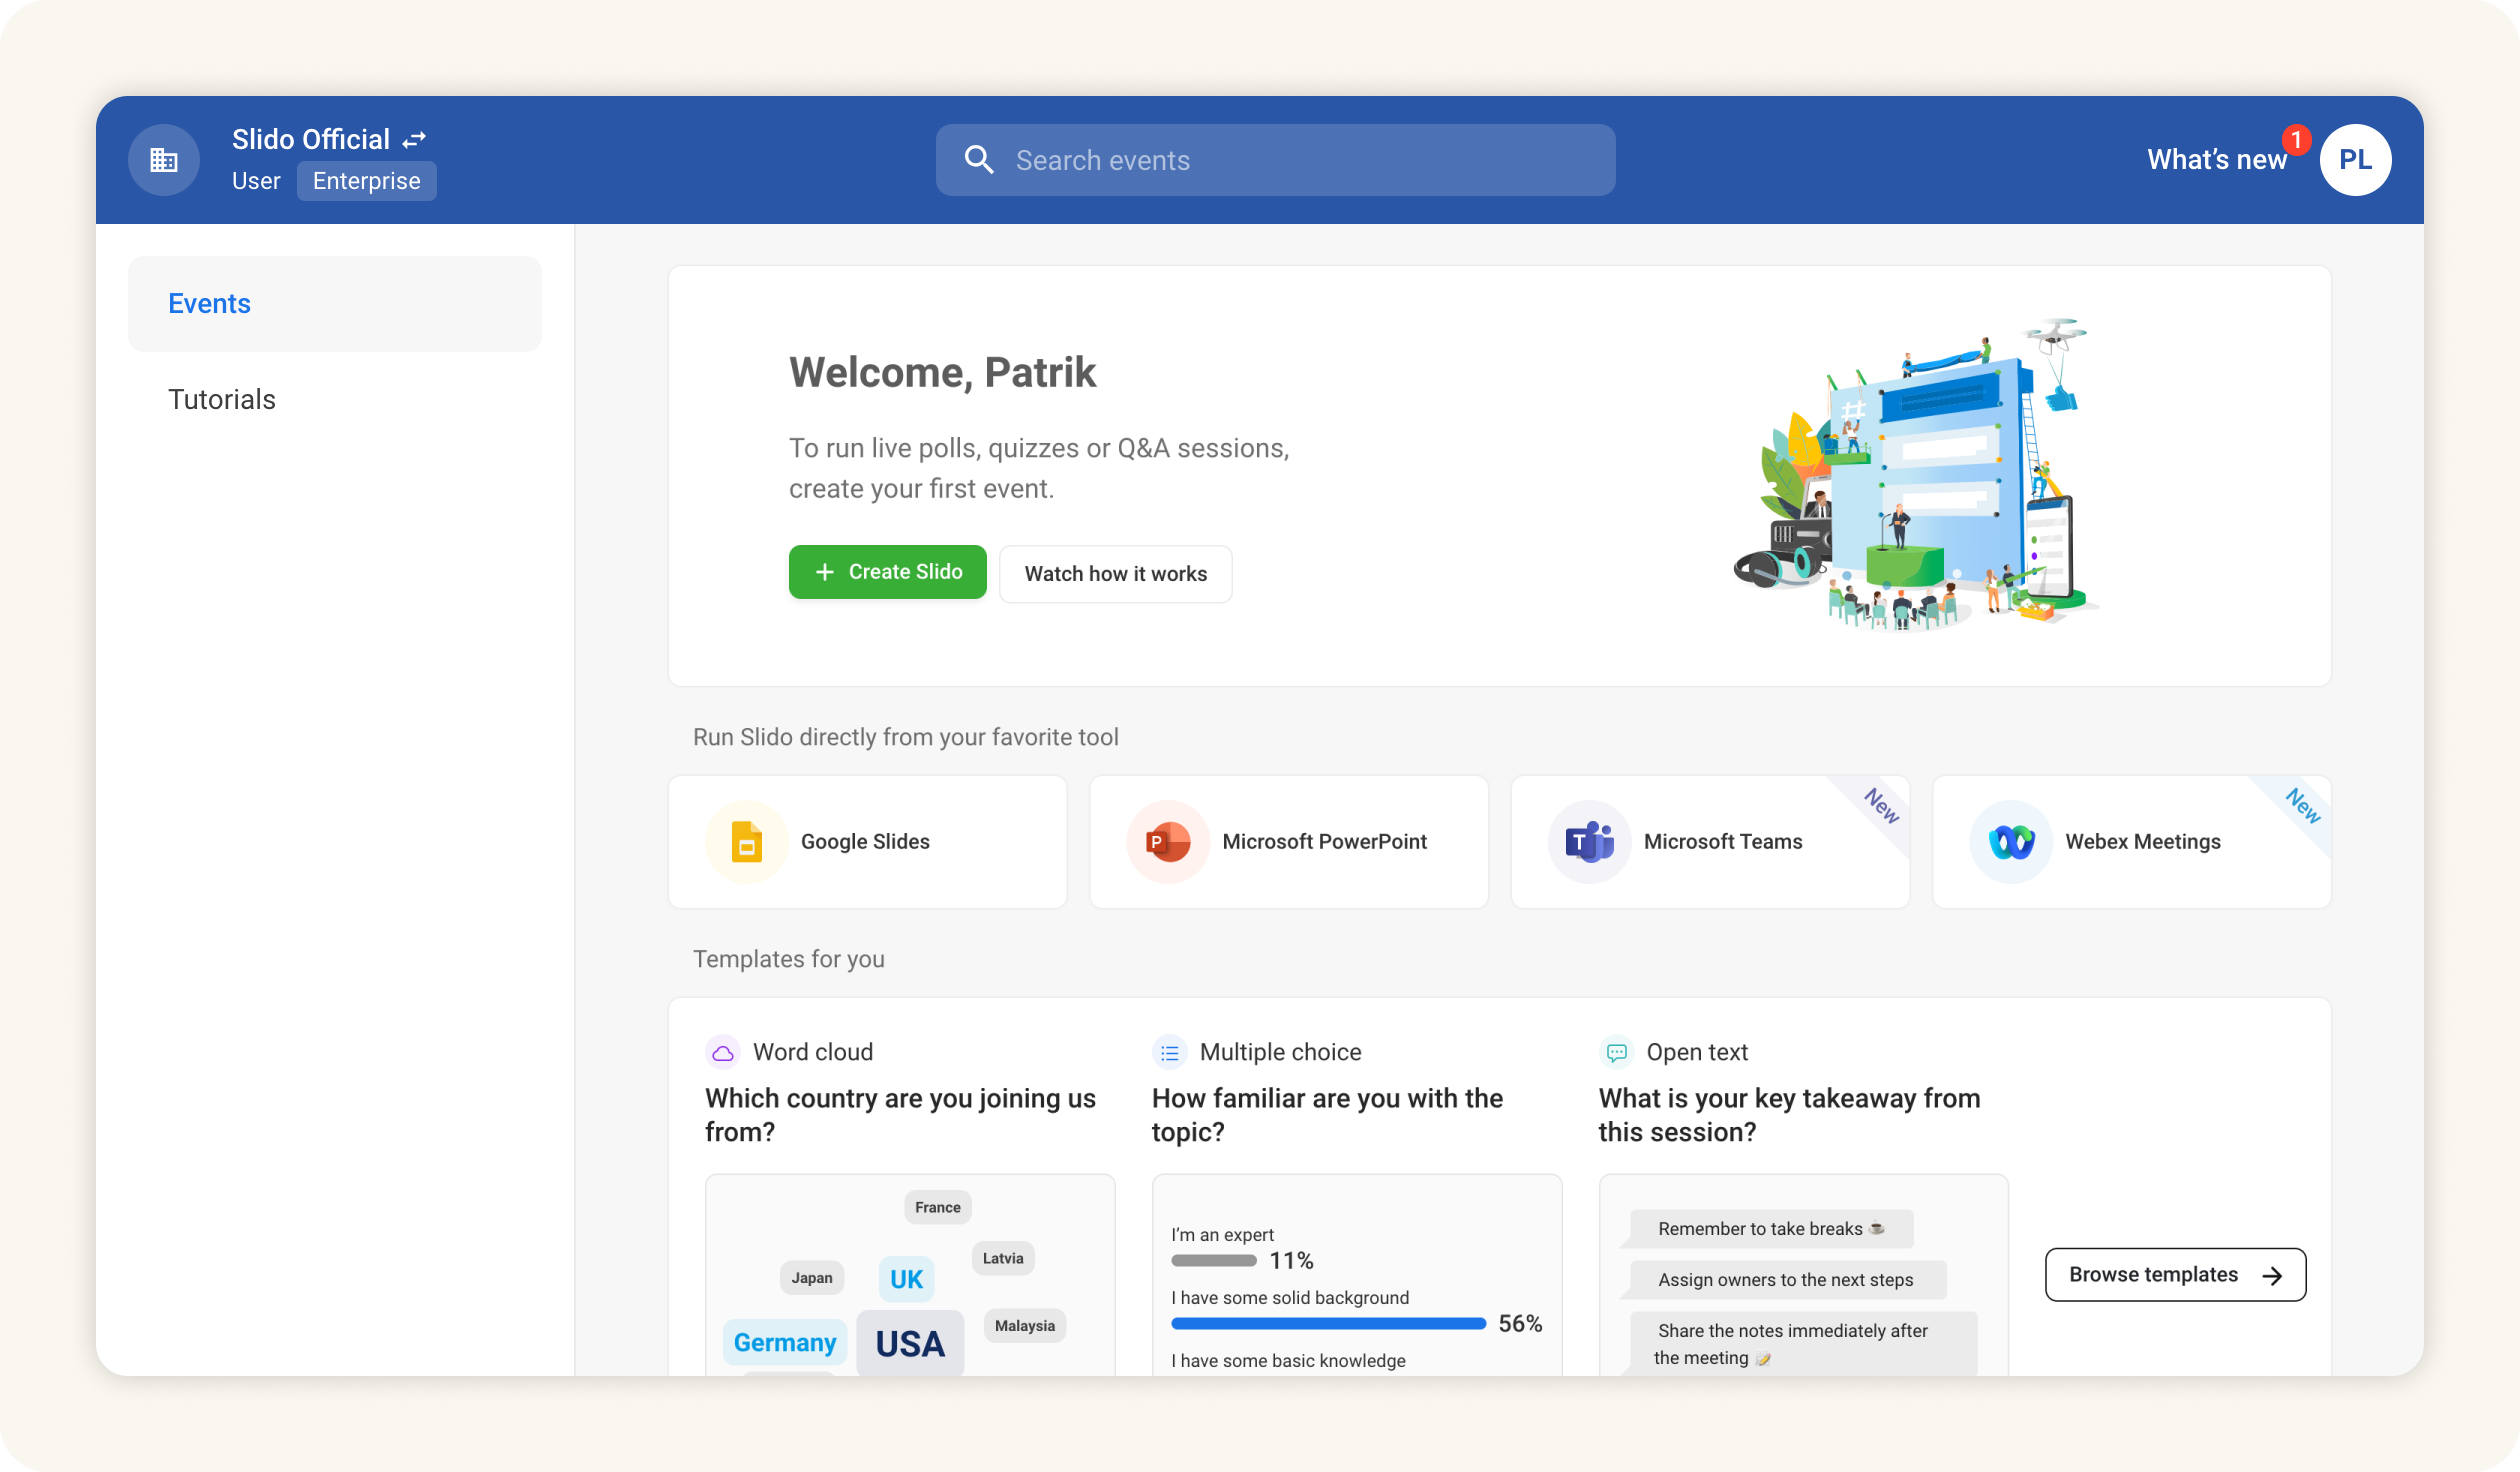Click 'I have some solid background' option

point(1290,1298)
